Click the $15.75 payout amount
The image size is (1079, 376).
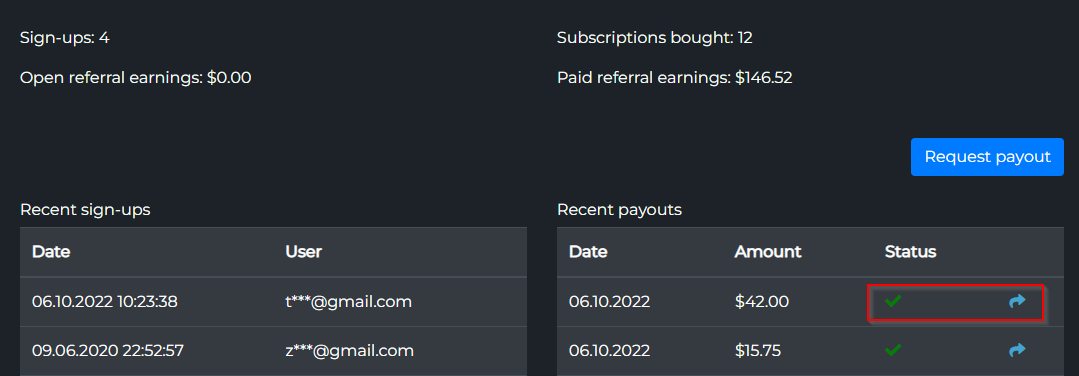pyautogui.click(x=758, y=351)
